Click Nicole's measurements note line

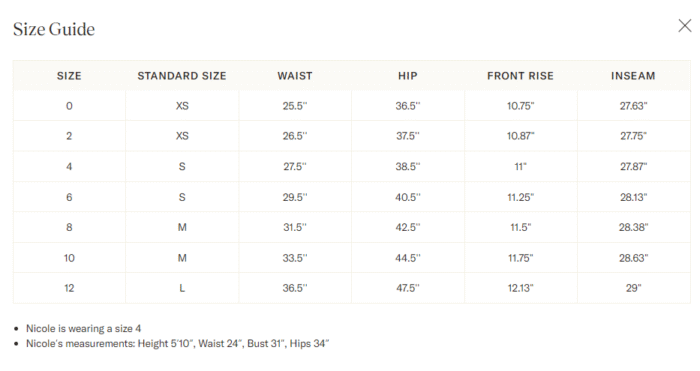click(x=178, y=344)
